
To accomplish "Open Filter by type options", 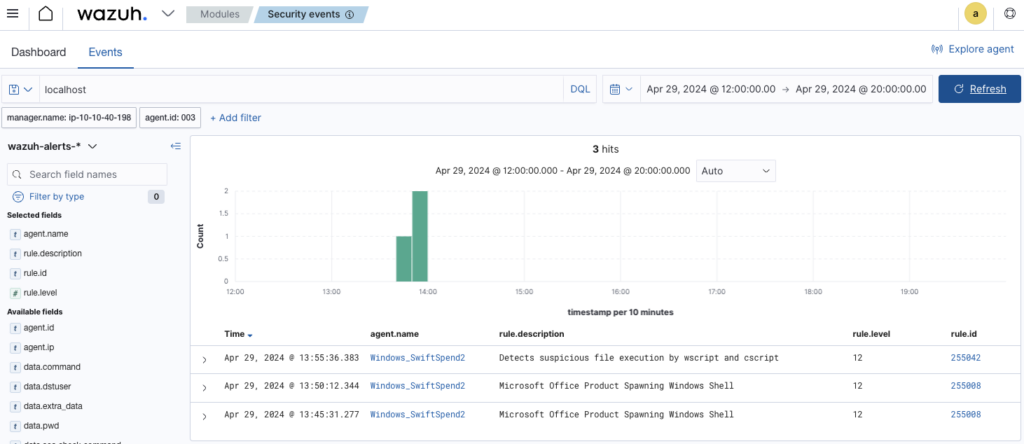I will tap(48, 197).
